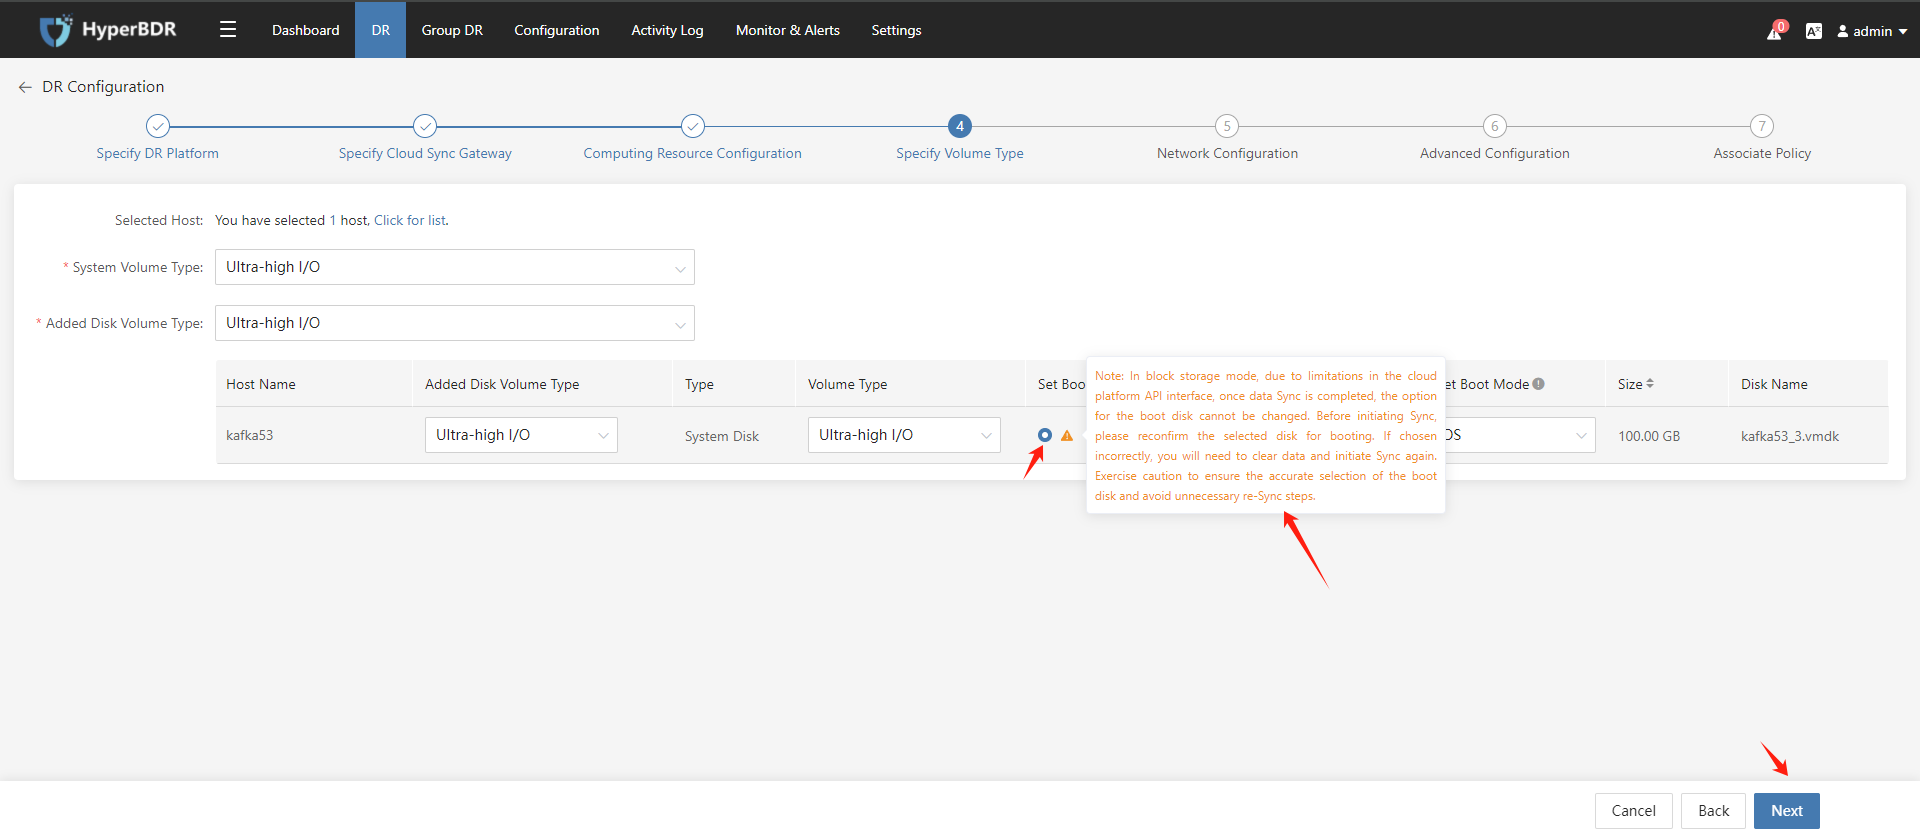Click the kafka53_3.vmdk disk name
1920x840 pixels.
pos(1790,436)
